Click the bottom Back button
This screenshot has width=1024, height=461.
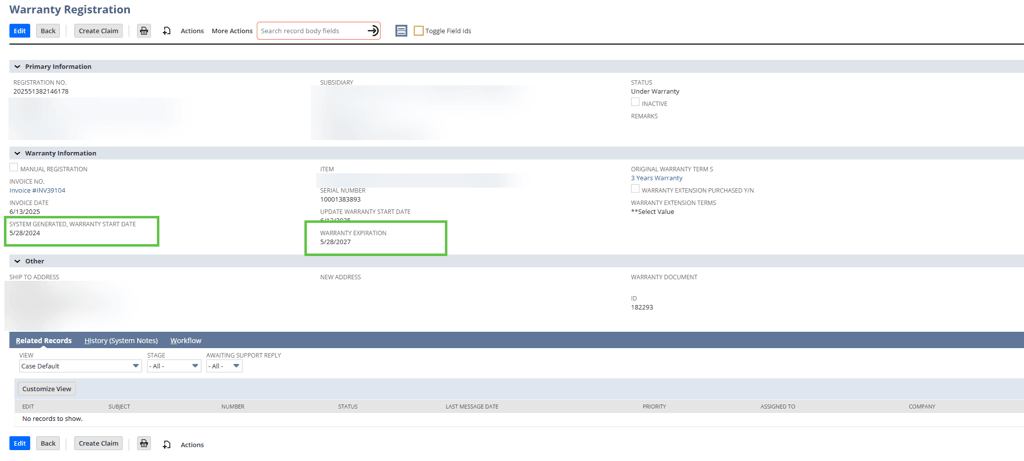[x=48, y=443]
